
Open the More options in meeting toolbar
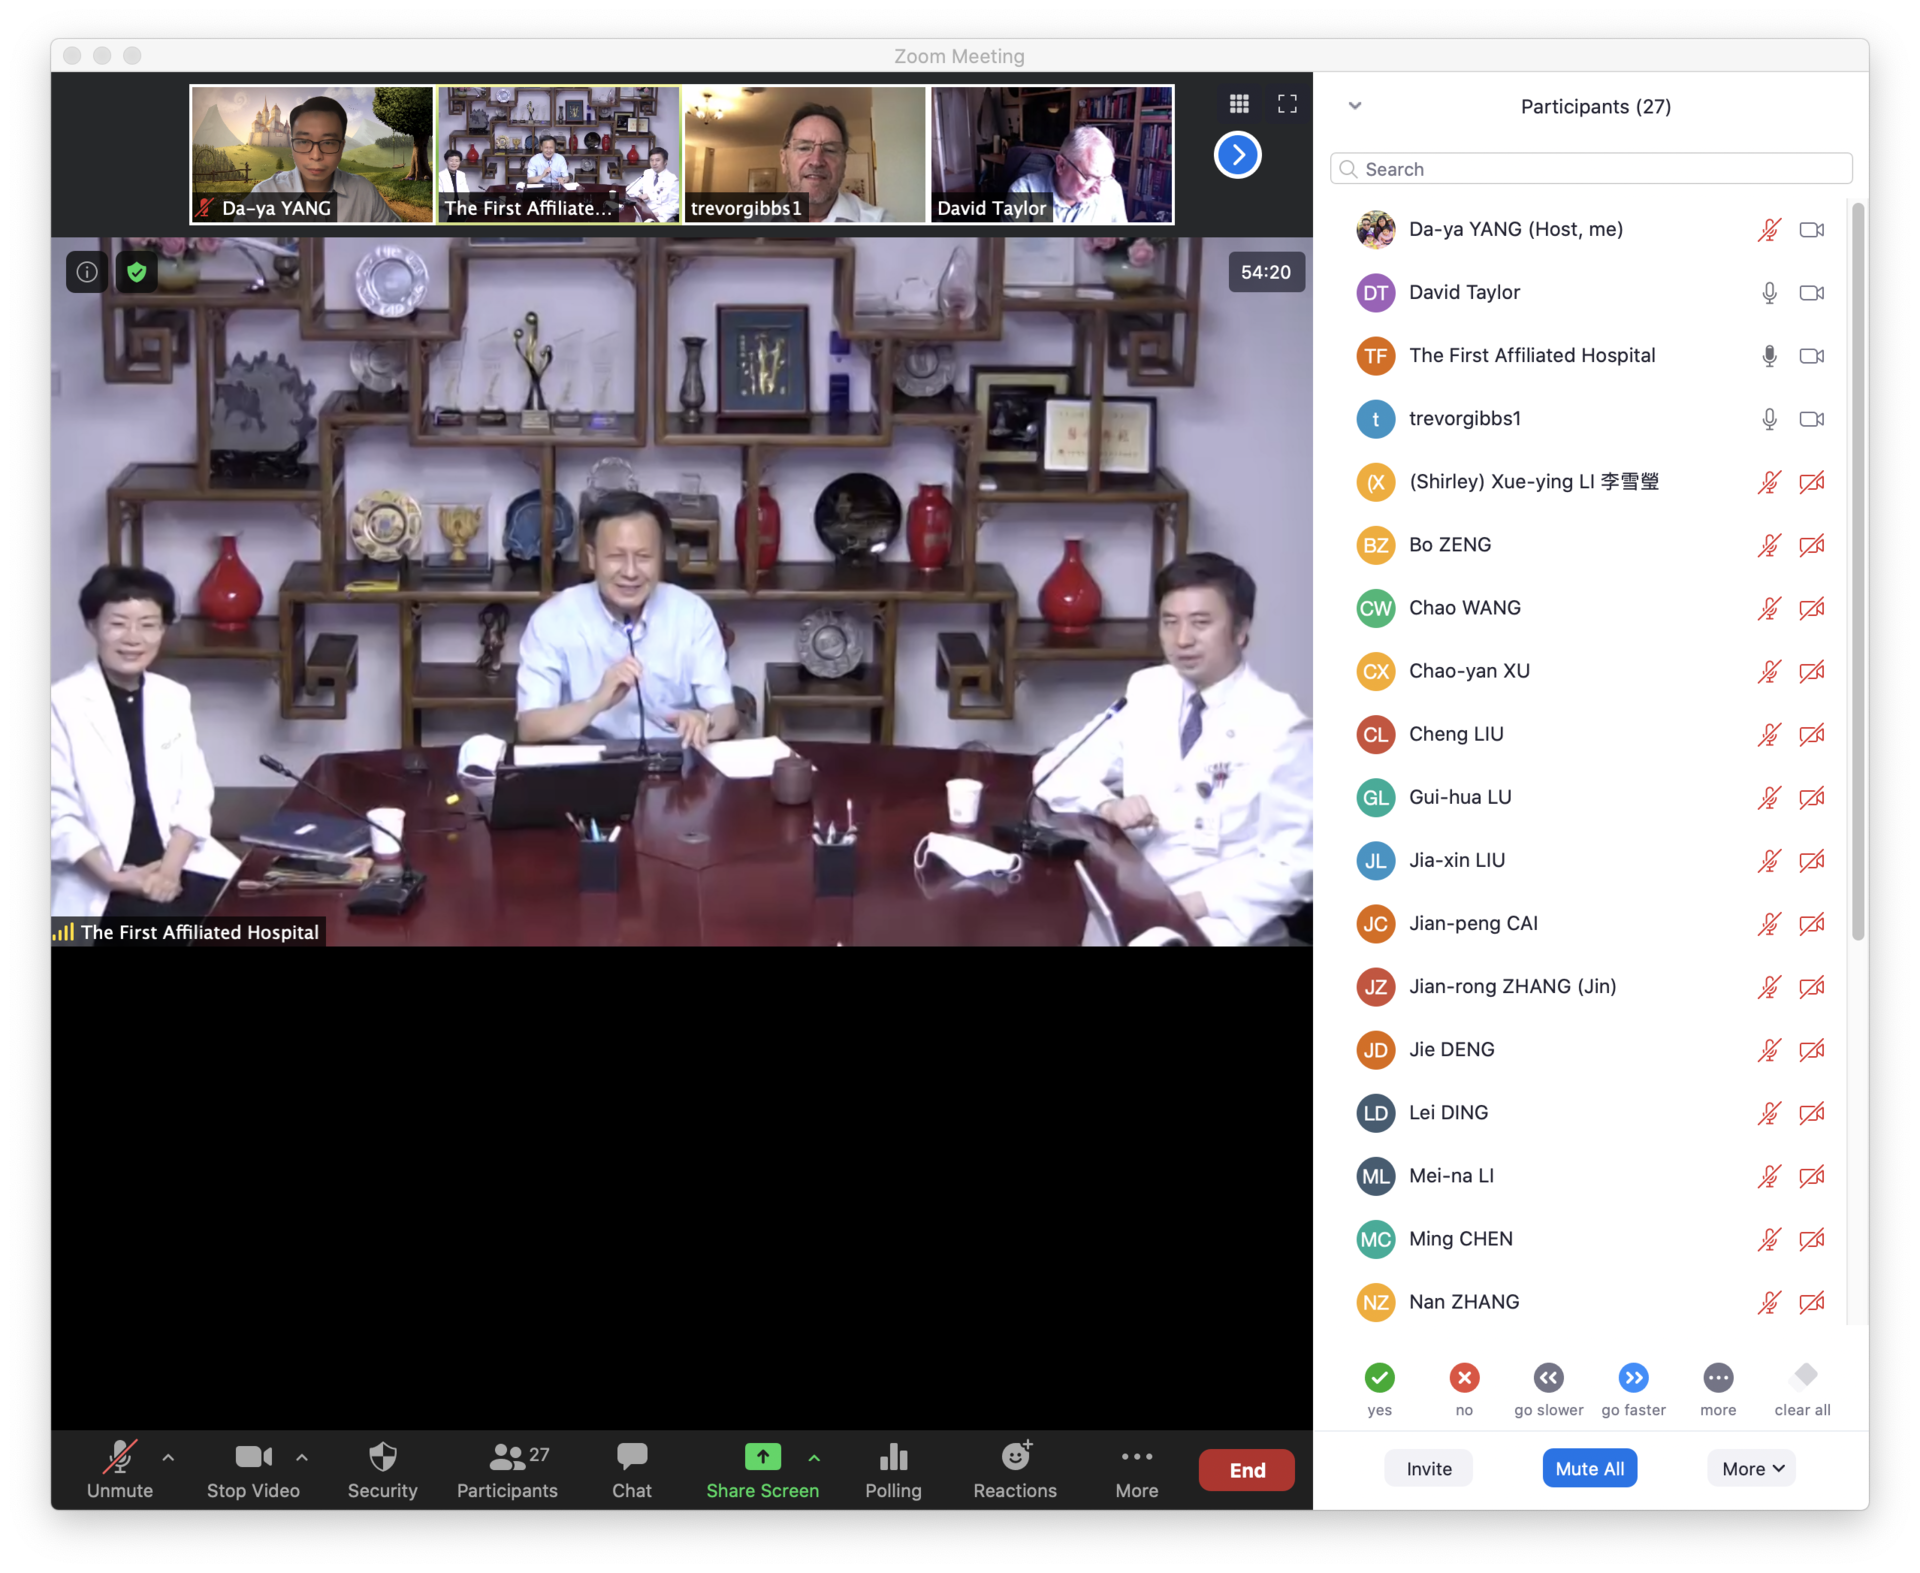(1137, 1469)
